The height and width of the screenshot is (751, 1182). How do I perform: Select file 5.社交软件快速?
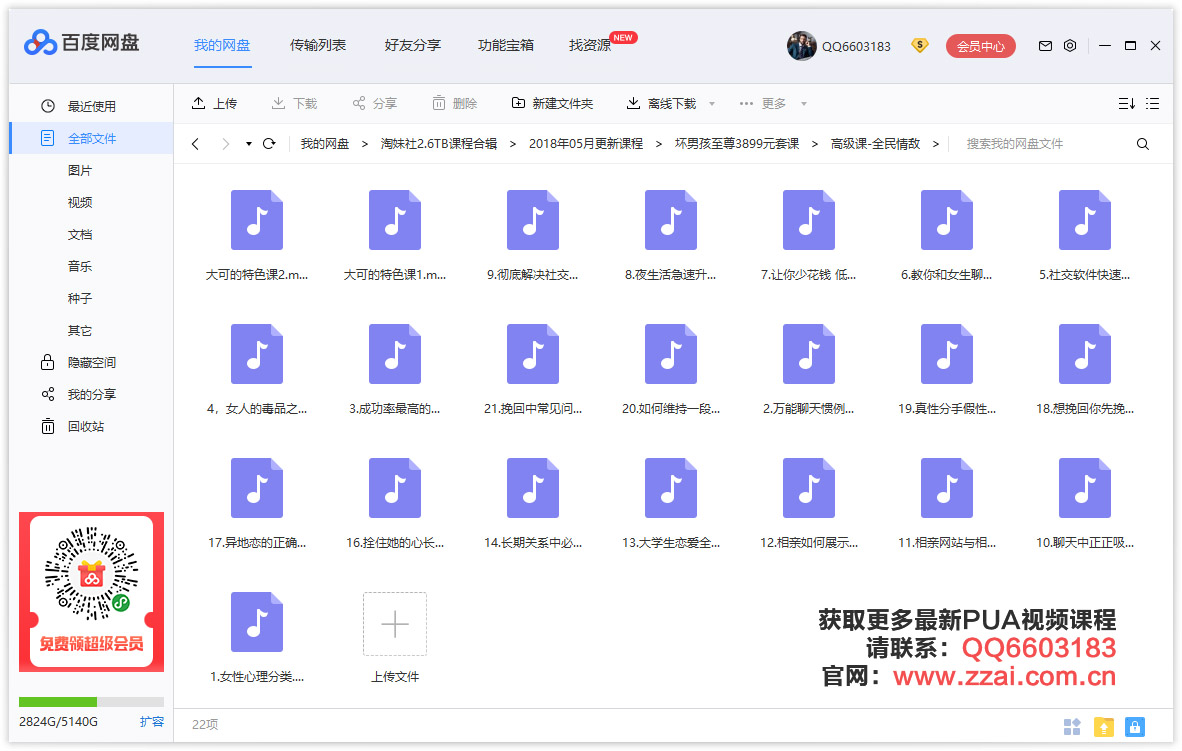click(x=1085, y=237)
